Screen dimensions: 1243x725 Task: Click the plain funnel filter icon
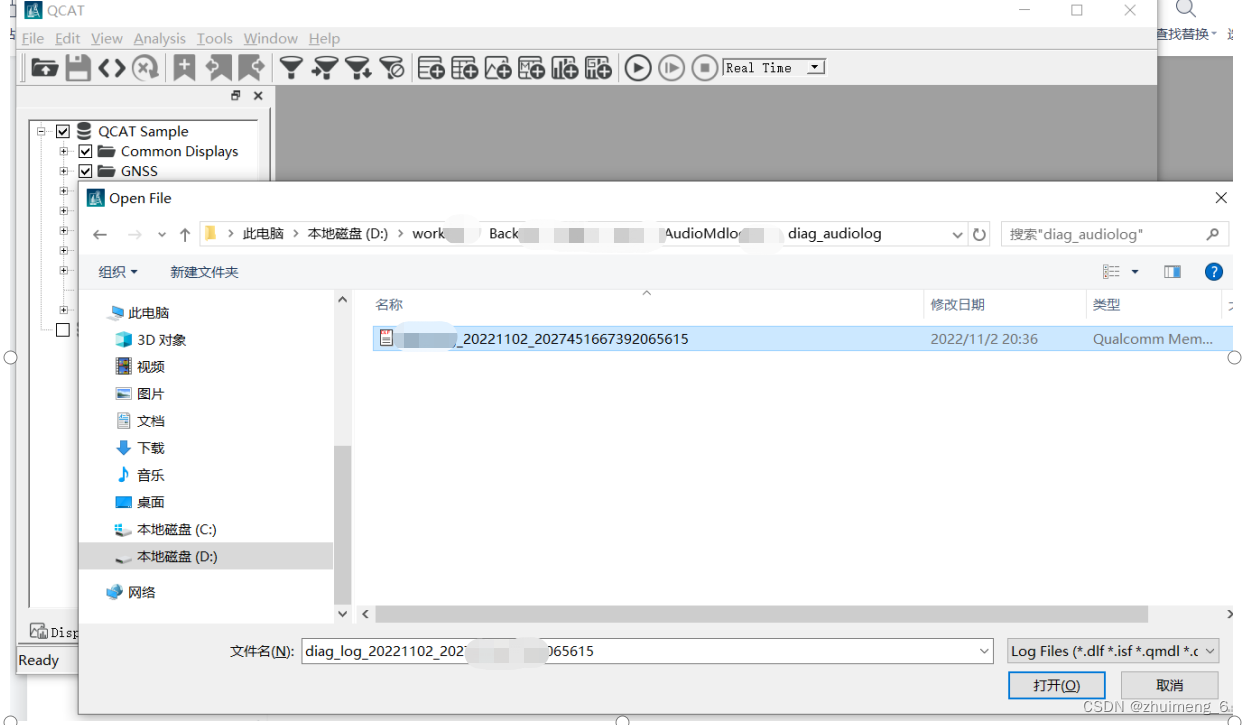point(291,68)
